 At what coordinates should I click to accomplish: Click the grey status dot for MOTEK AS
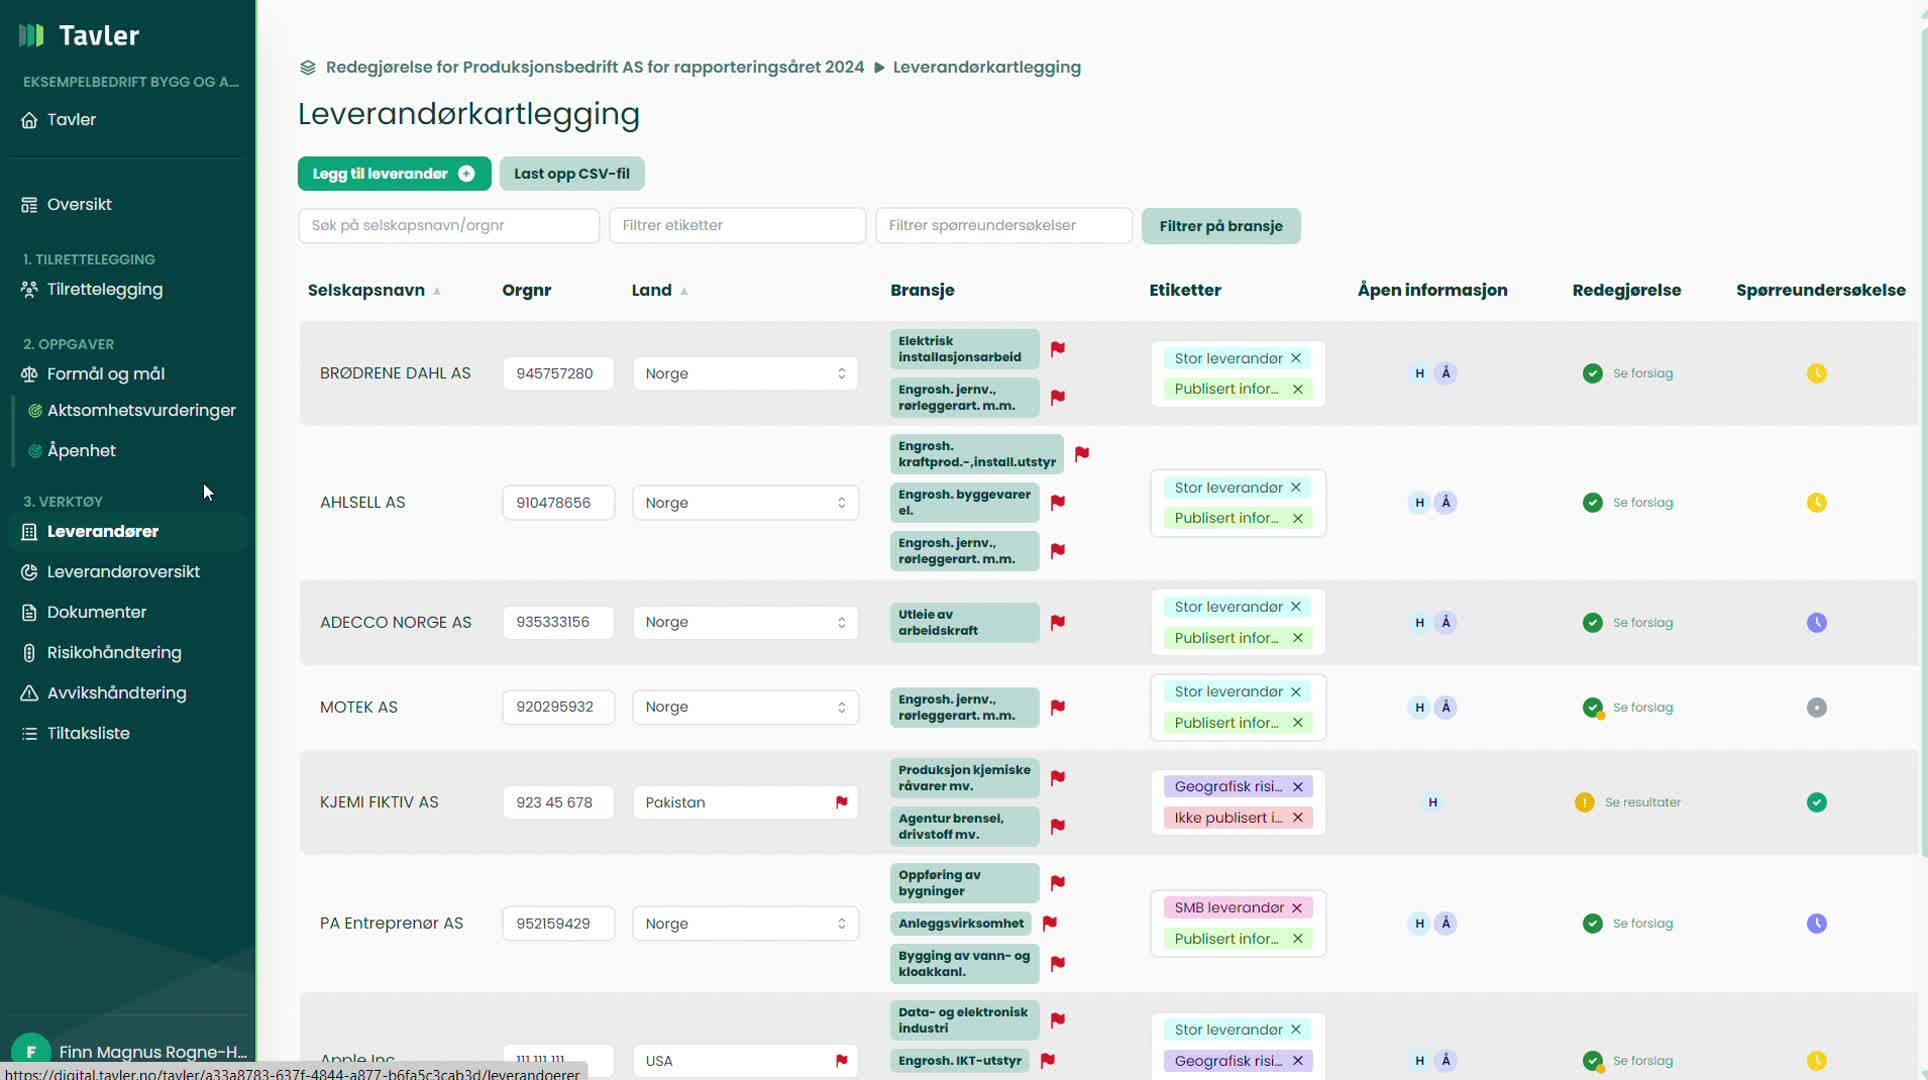(1816, 707)
